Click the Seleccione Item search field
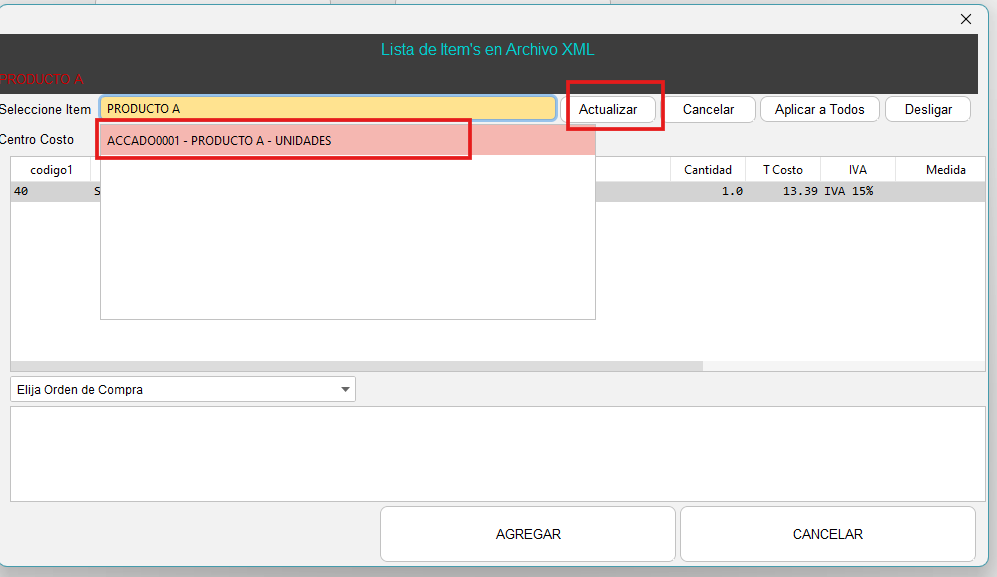 (x=328, y=109)
